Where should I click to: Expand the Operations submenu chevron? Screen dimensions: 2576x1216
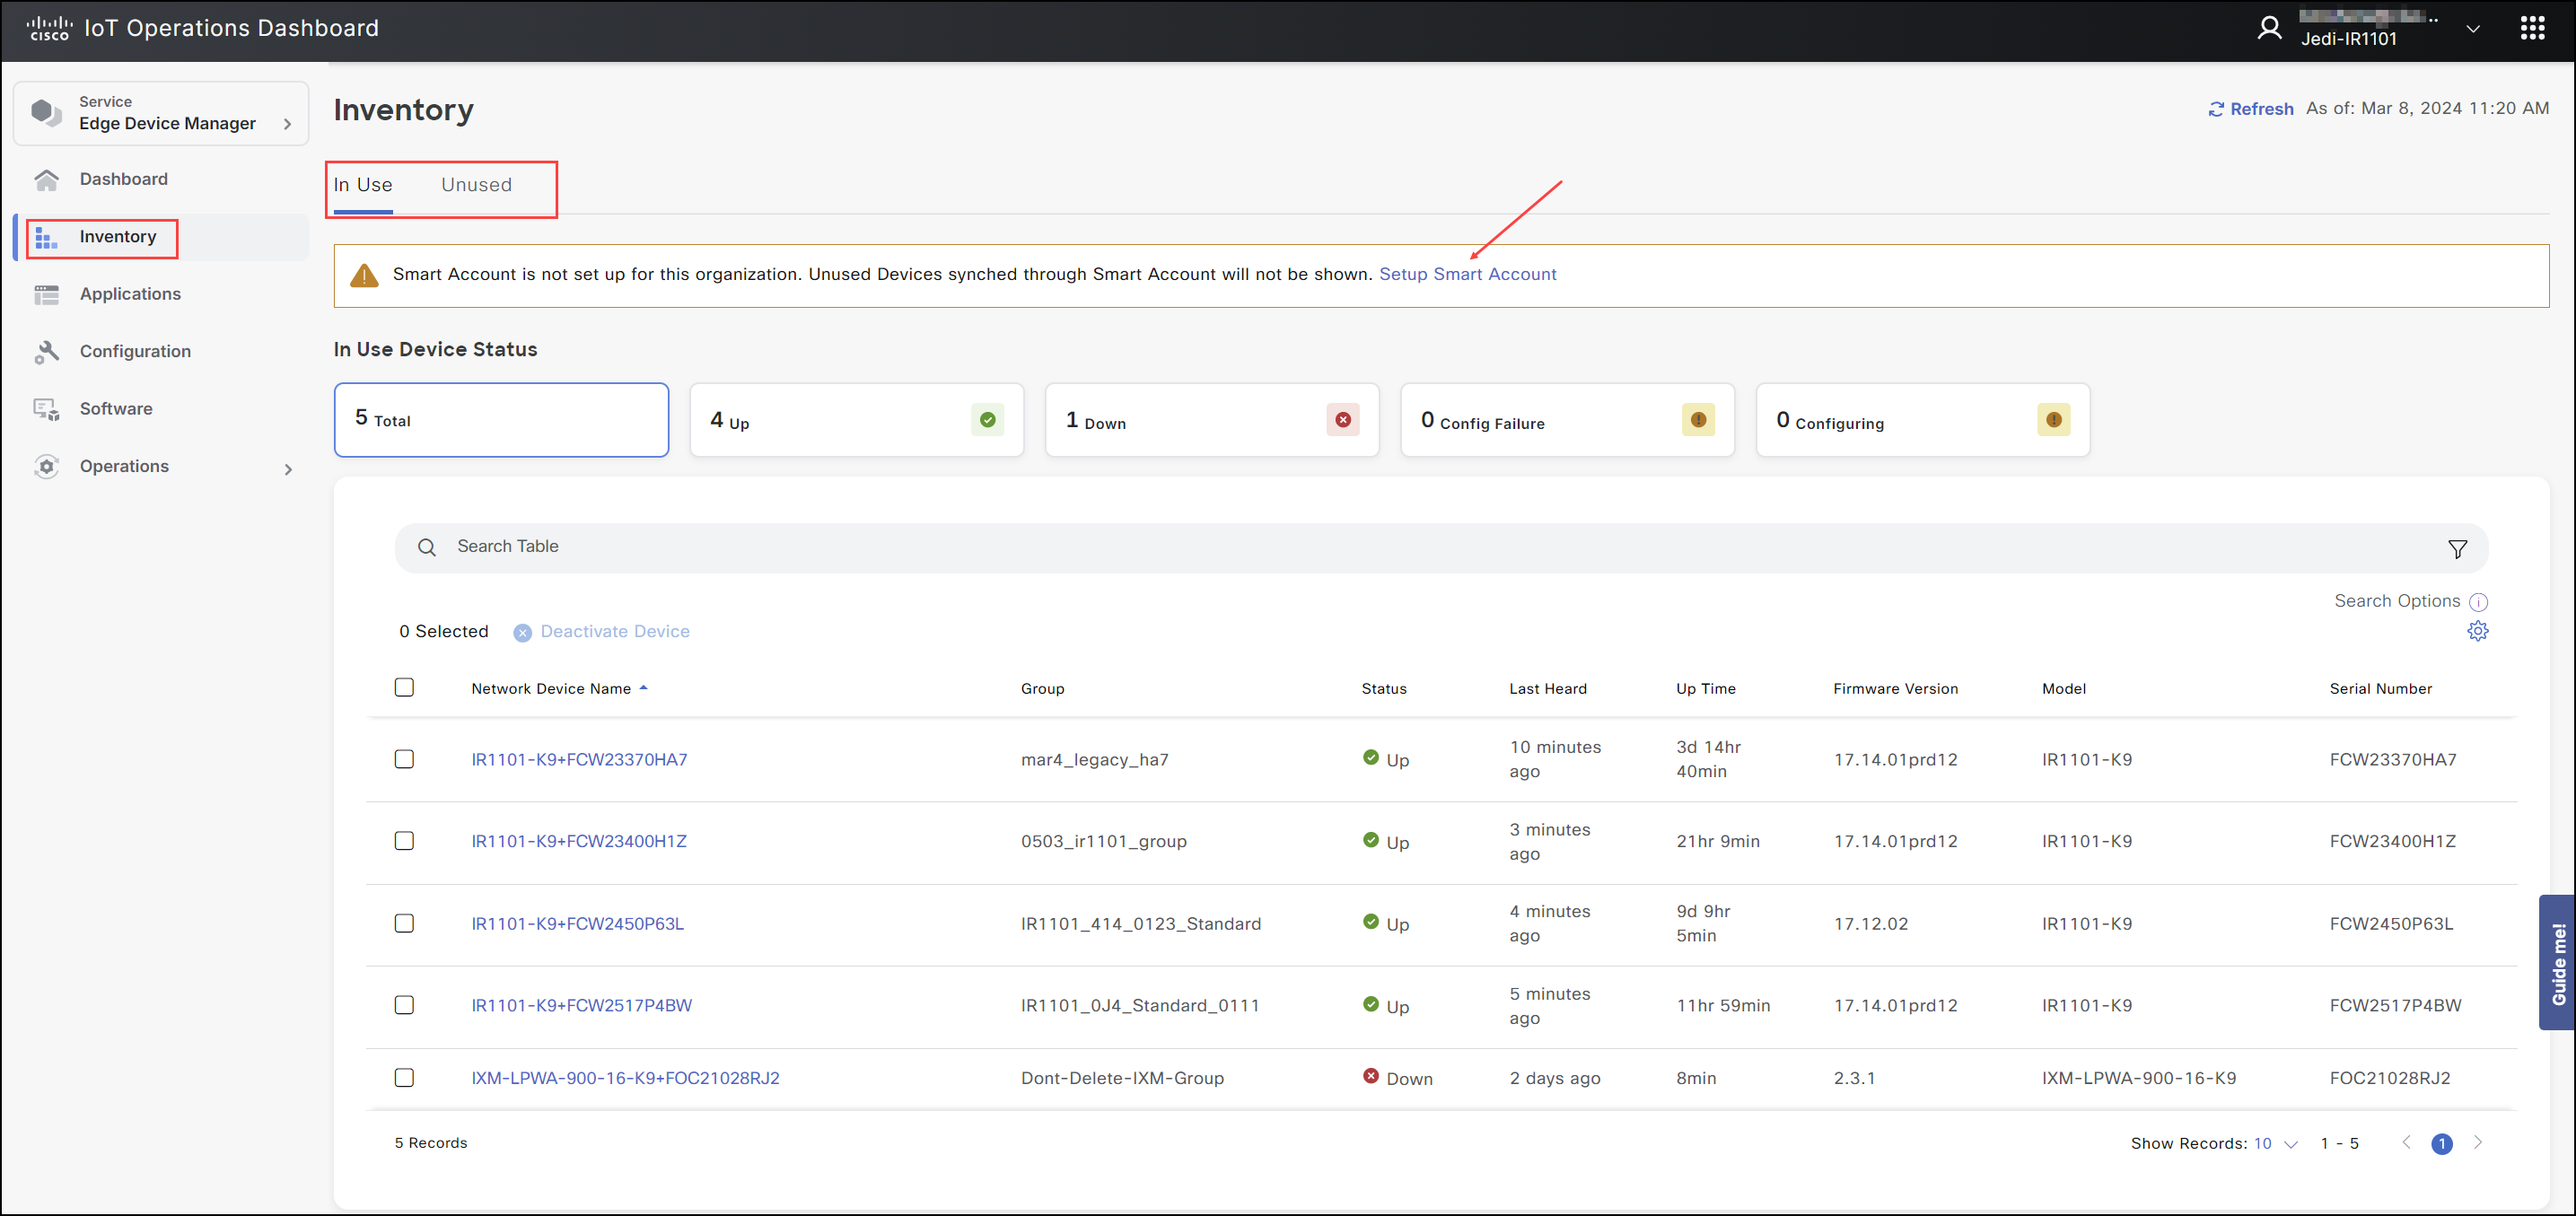coord(288,469)
